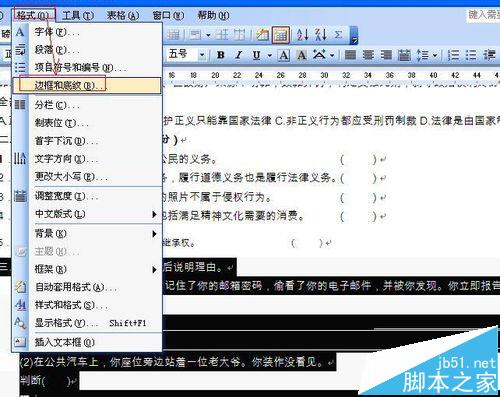The image size is (500, 397).
Task: Open the character scaling dropdown arrow
Action: click(332, 55)
